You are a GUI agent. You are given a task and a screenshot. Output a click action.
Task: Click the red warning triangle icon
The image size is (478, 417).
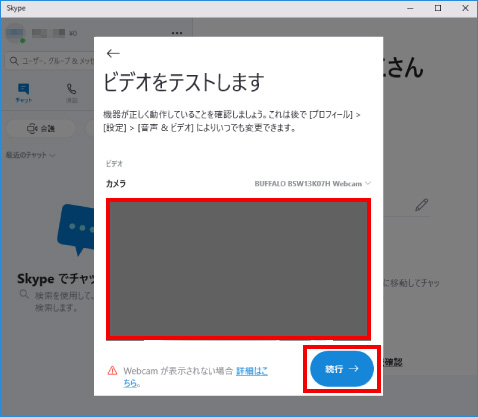pyautogui.click(x=112, y=371)
